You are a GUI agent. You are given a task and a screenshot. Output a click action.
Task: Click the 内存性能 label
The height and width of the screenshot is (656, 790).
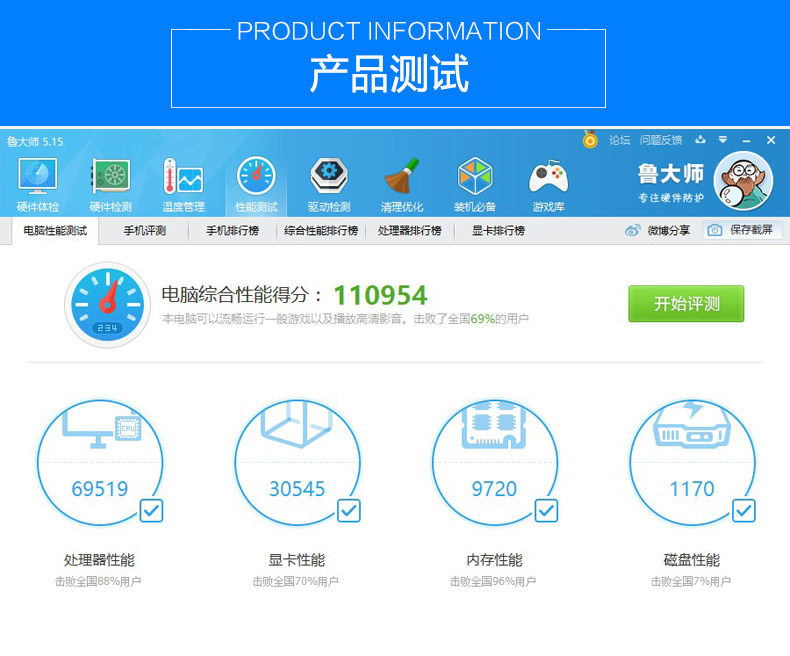pos(494,559)
